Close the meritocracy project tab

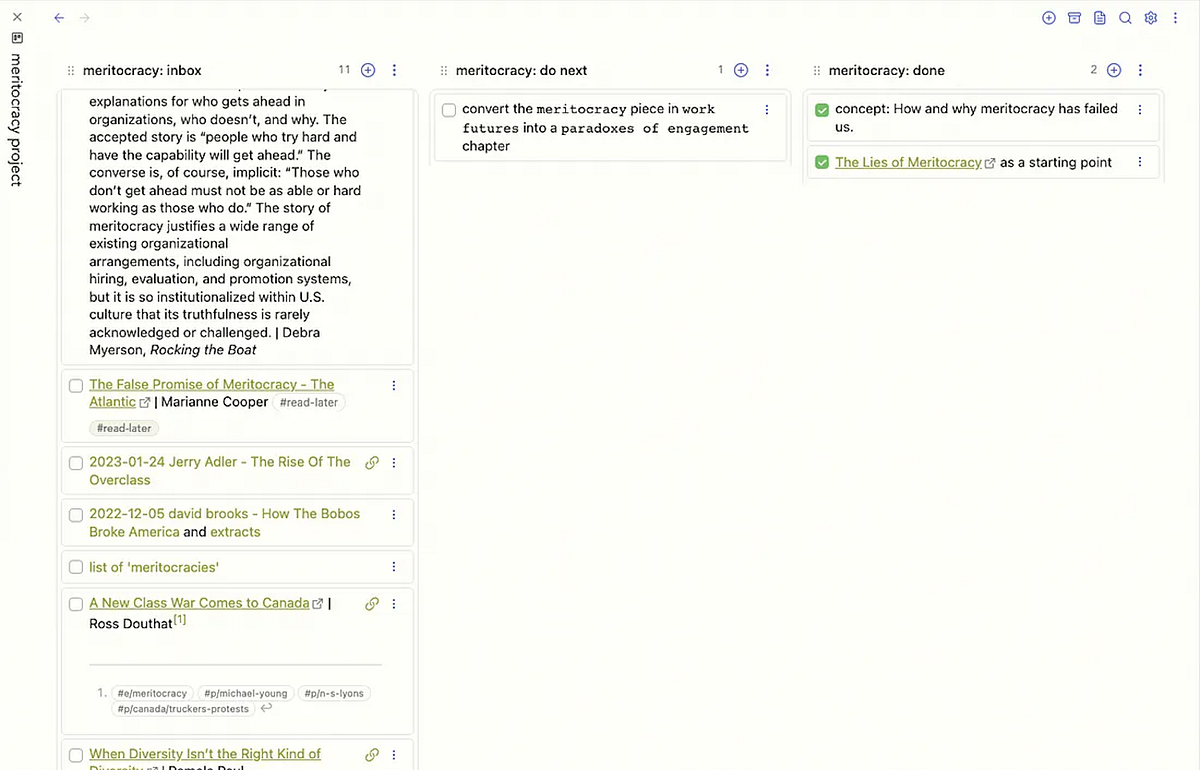[x=17, y=17]
